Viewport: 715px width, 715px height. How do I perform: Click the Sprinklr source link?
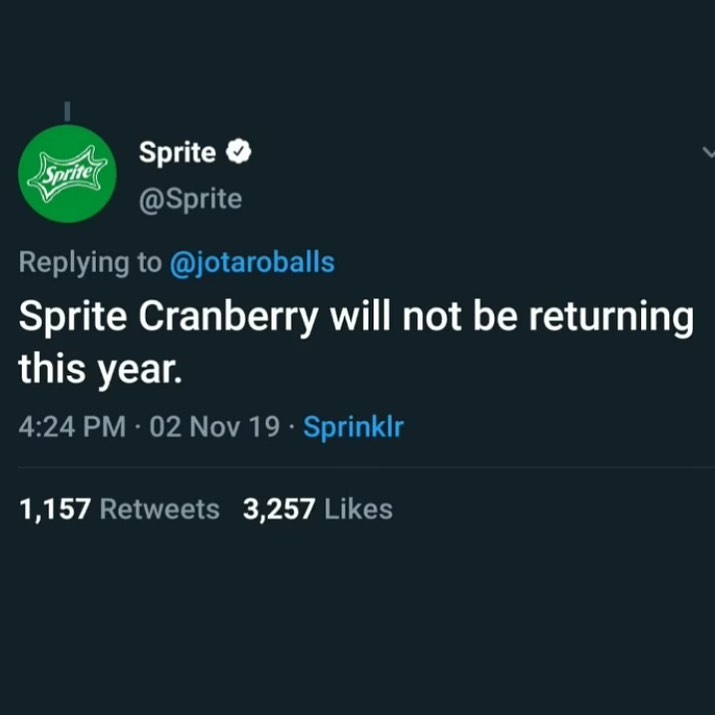[x=353, y=427]
